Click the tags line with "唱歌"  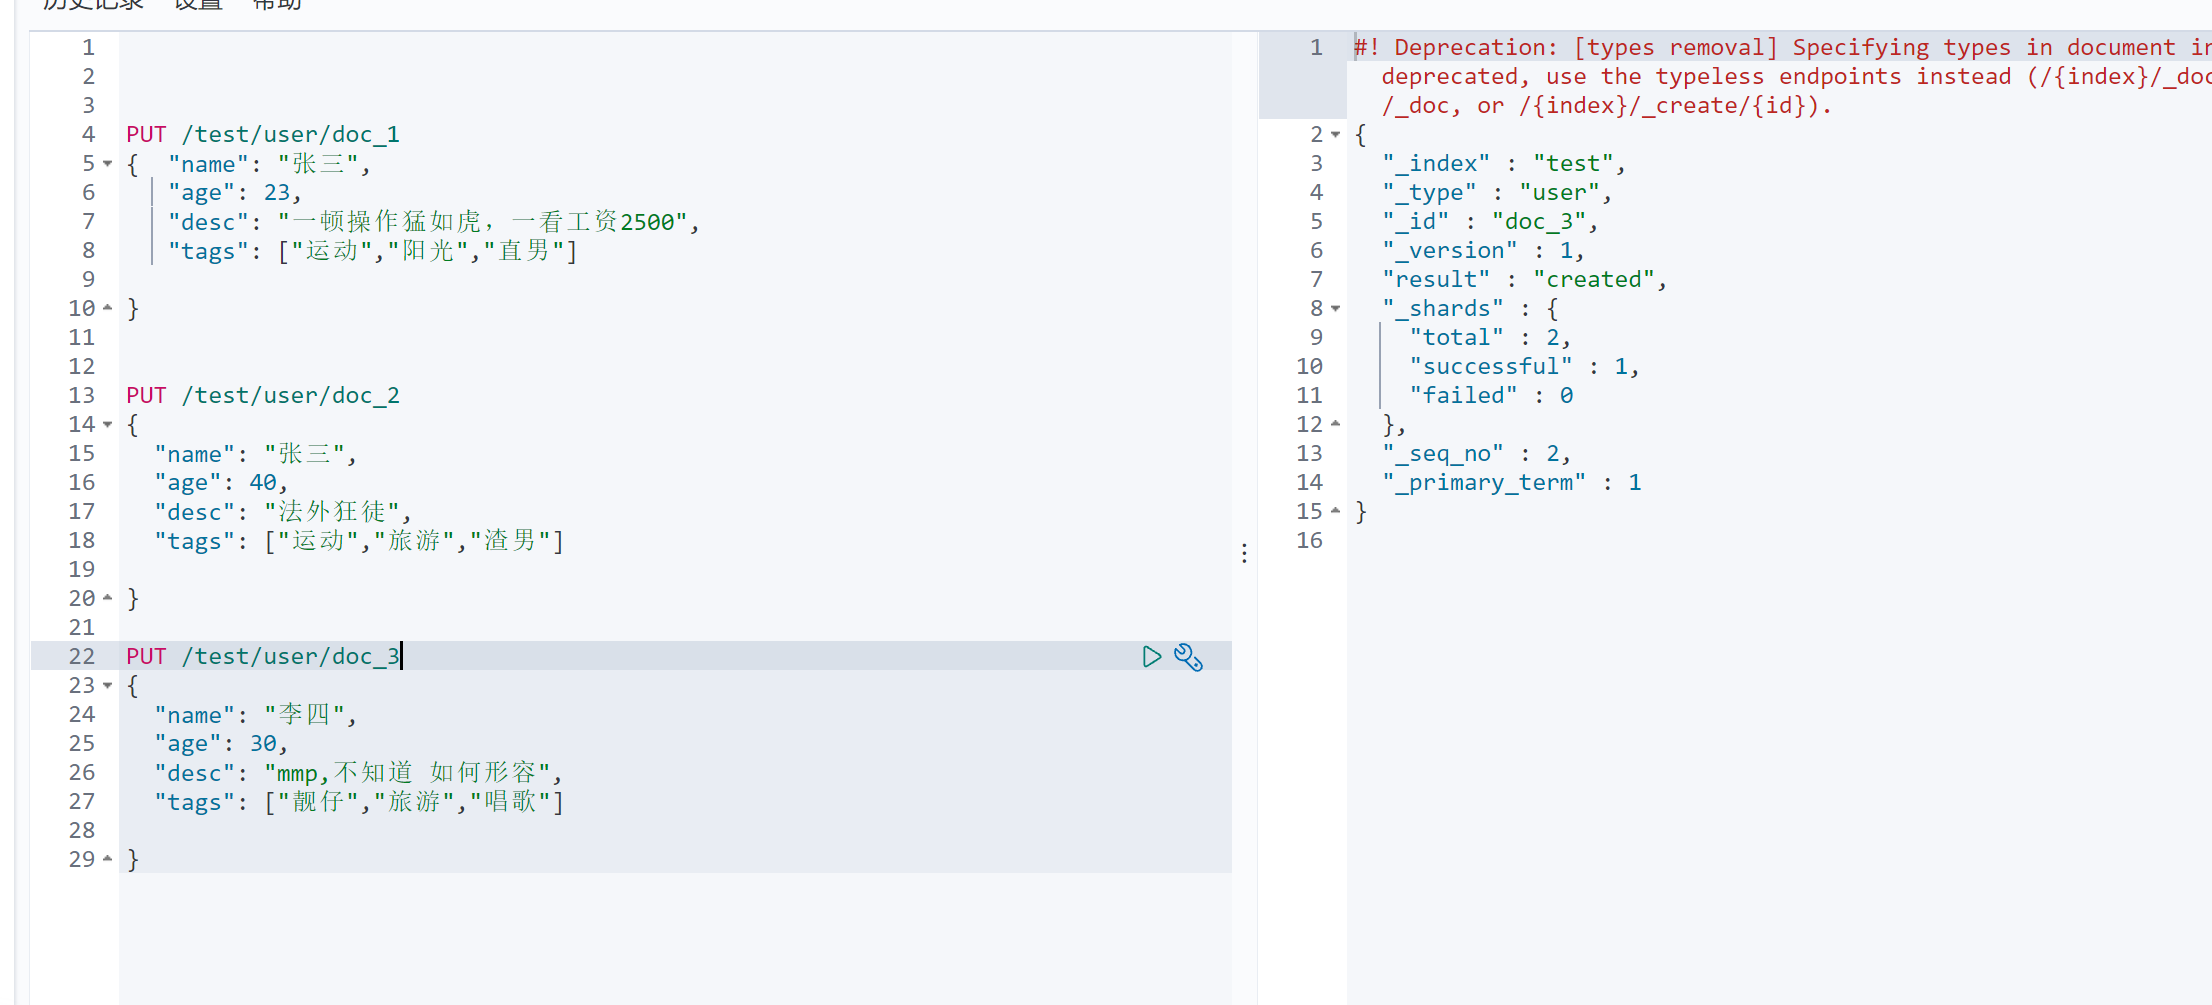[359, 801]
